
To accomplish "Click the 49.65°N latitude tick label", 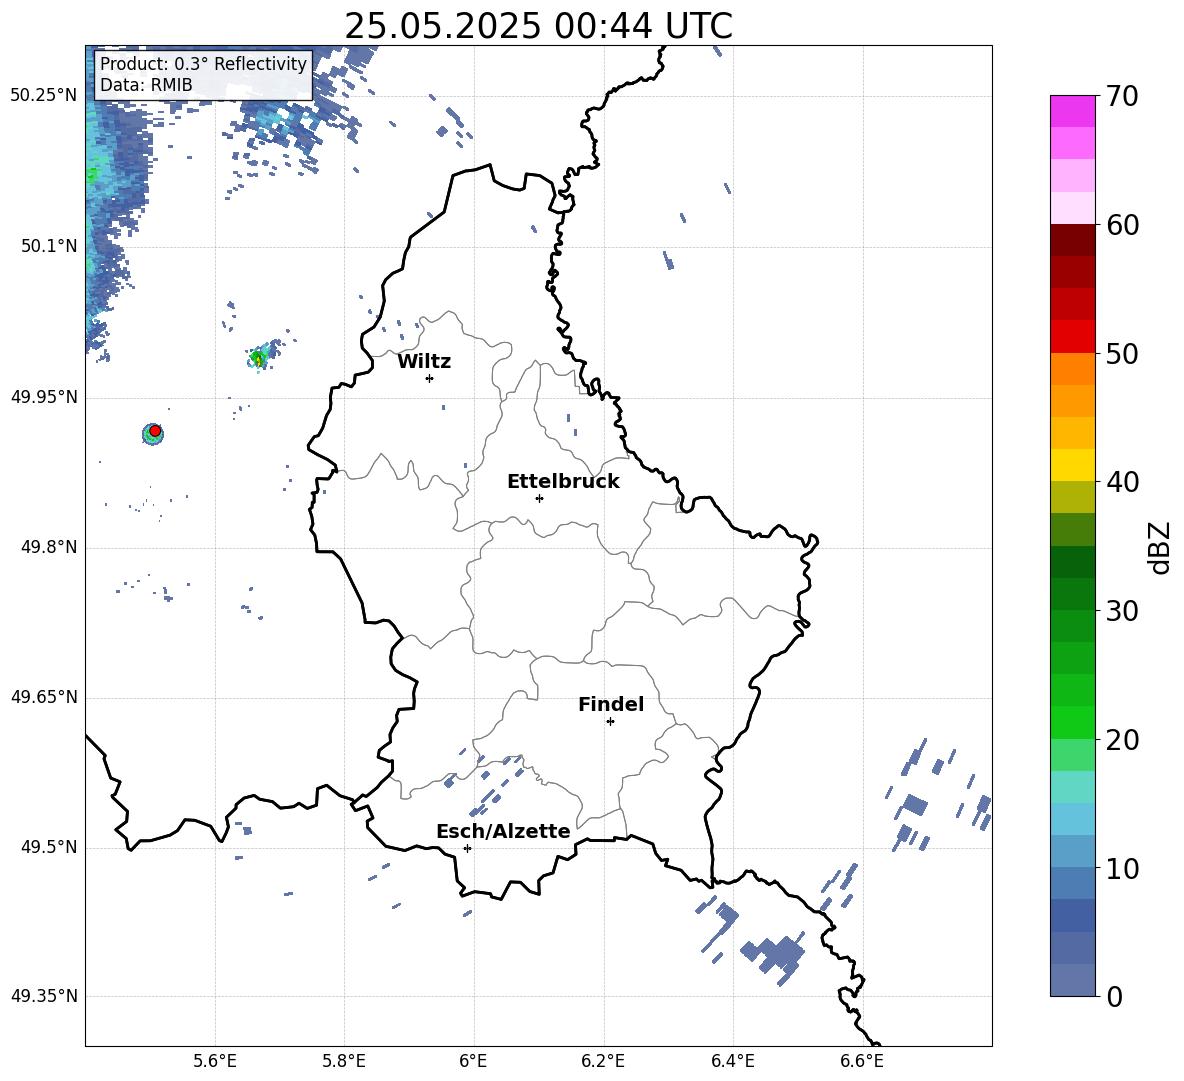I will (44, 697).
